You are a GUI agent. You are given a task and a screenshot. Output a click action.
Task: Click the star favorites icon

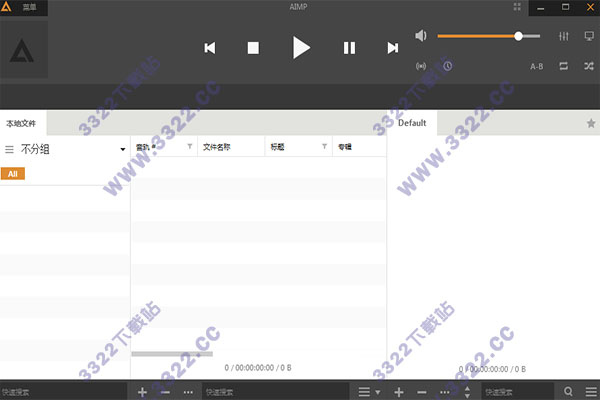[591, 123]
